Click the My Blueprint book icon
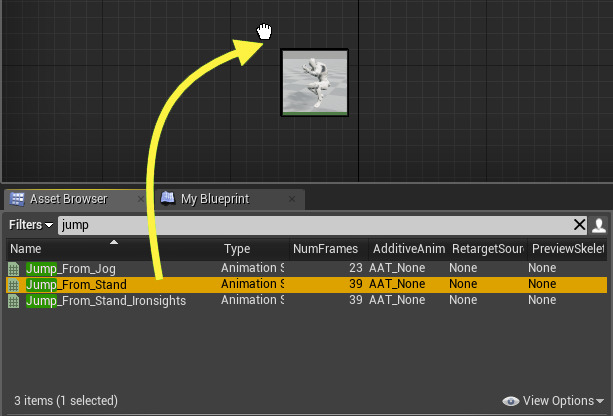Viewport: 613px width, 416px height. [168, 198]
